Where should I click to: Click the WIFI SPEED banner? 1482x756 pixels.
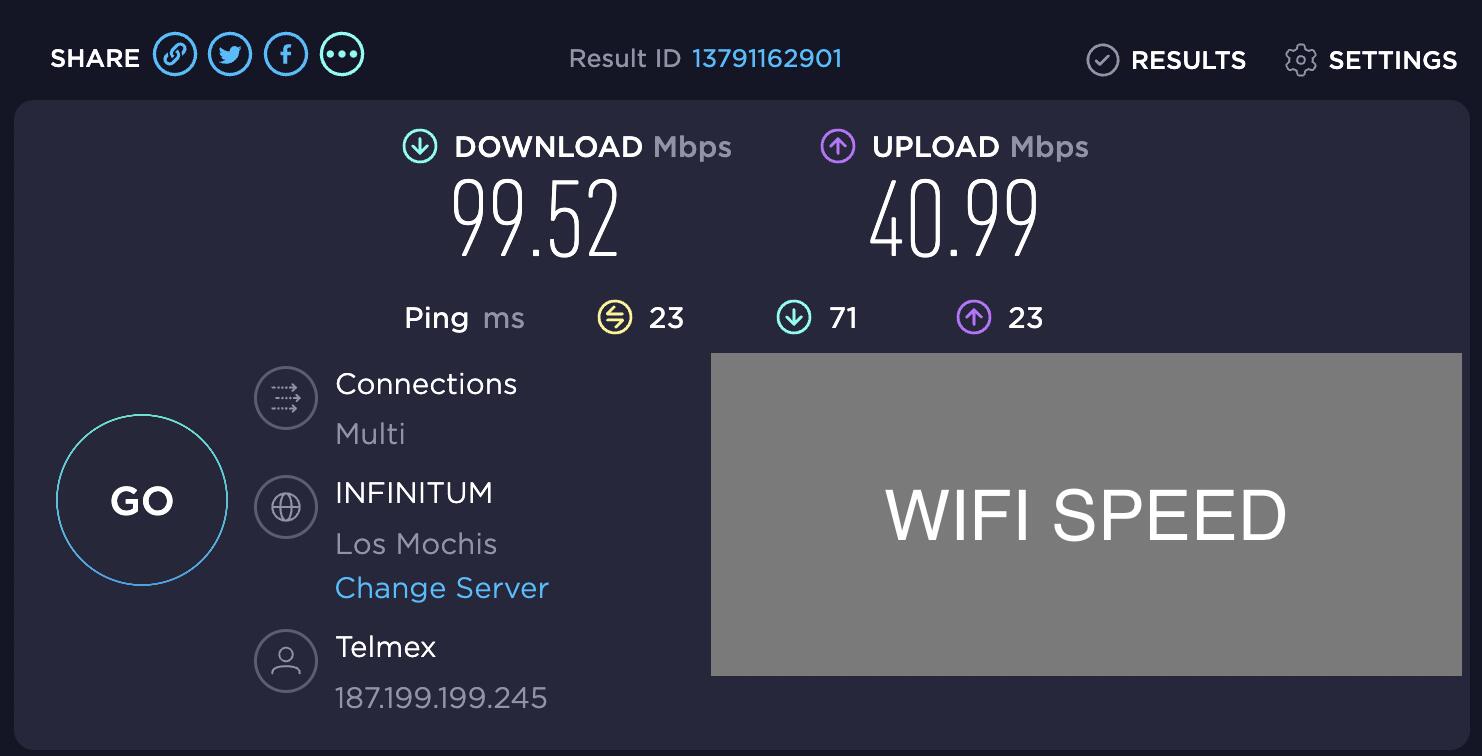click(1086, 514)
